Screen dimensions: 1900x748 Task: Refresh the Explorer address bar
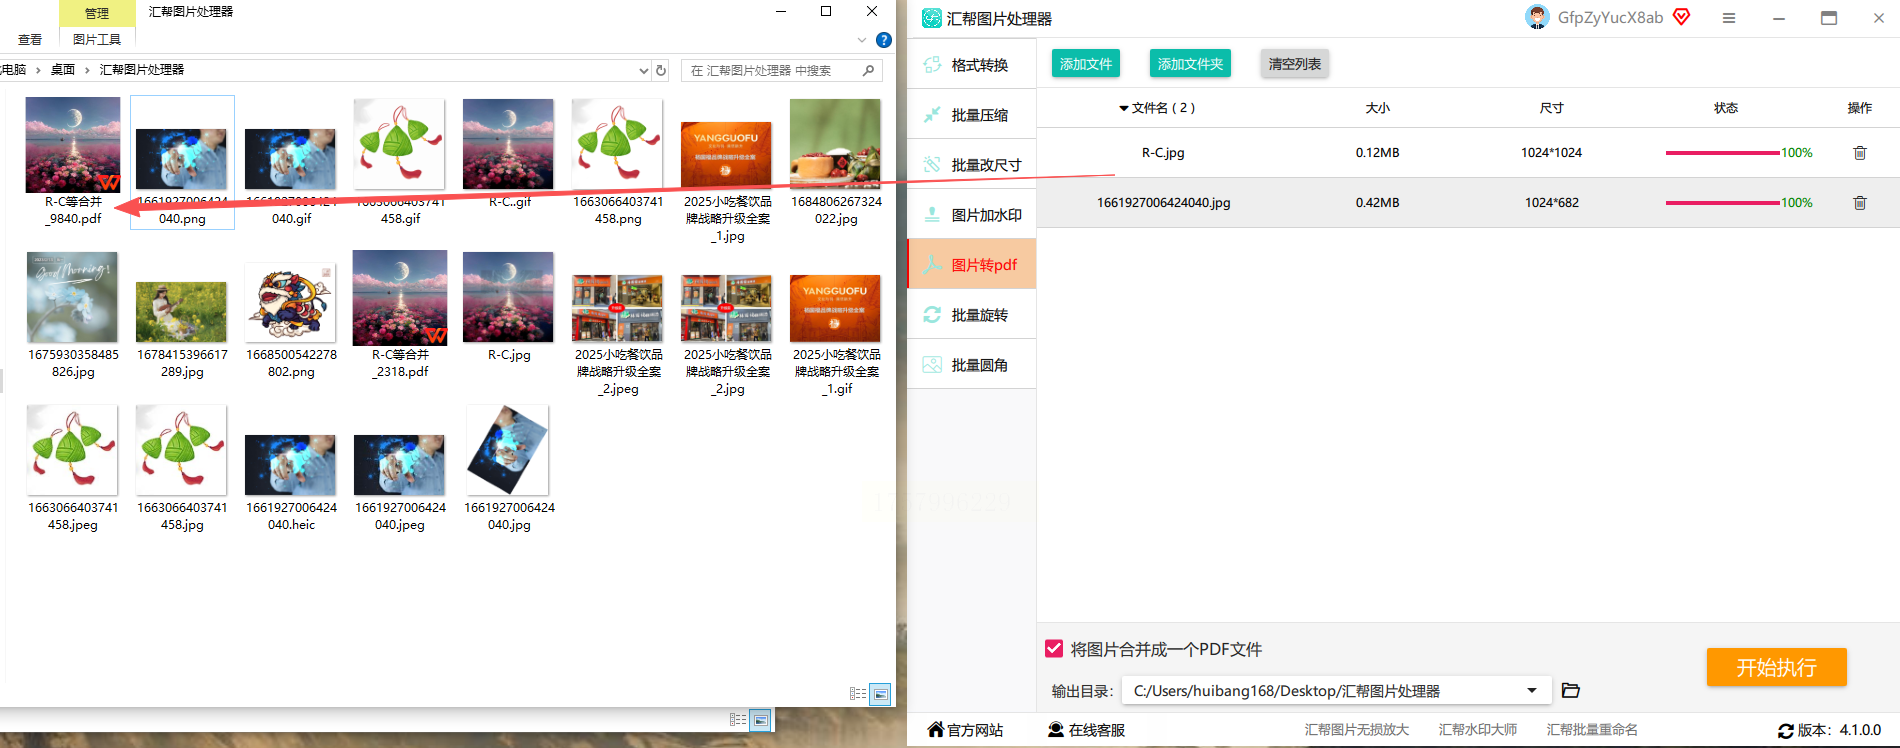[x=661, y=70]
